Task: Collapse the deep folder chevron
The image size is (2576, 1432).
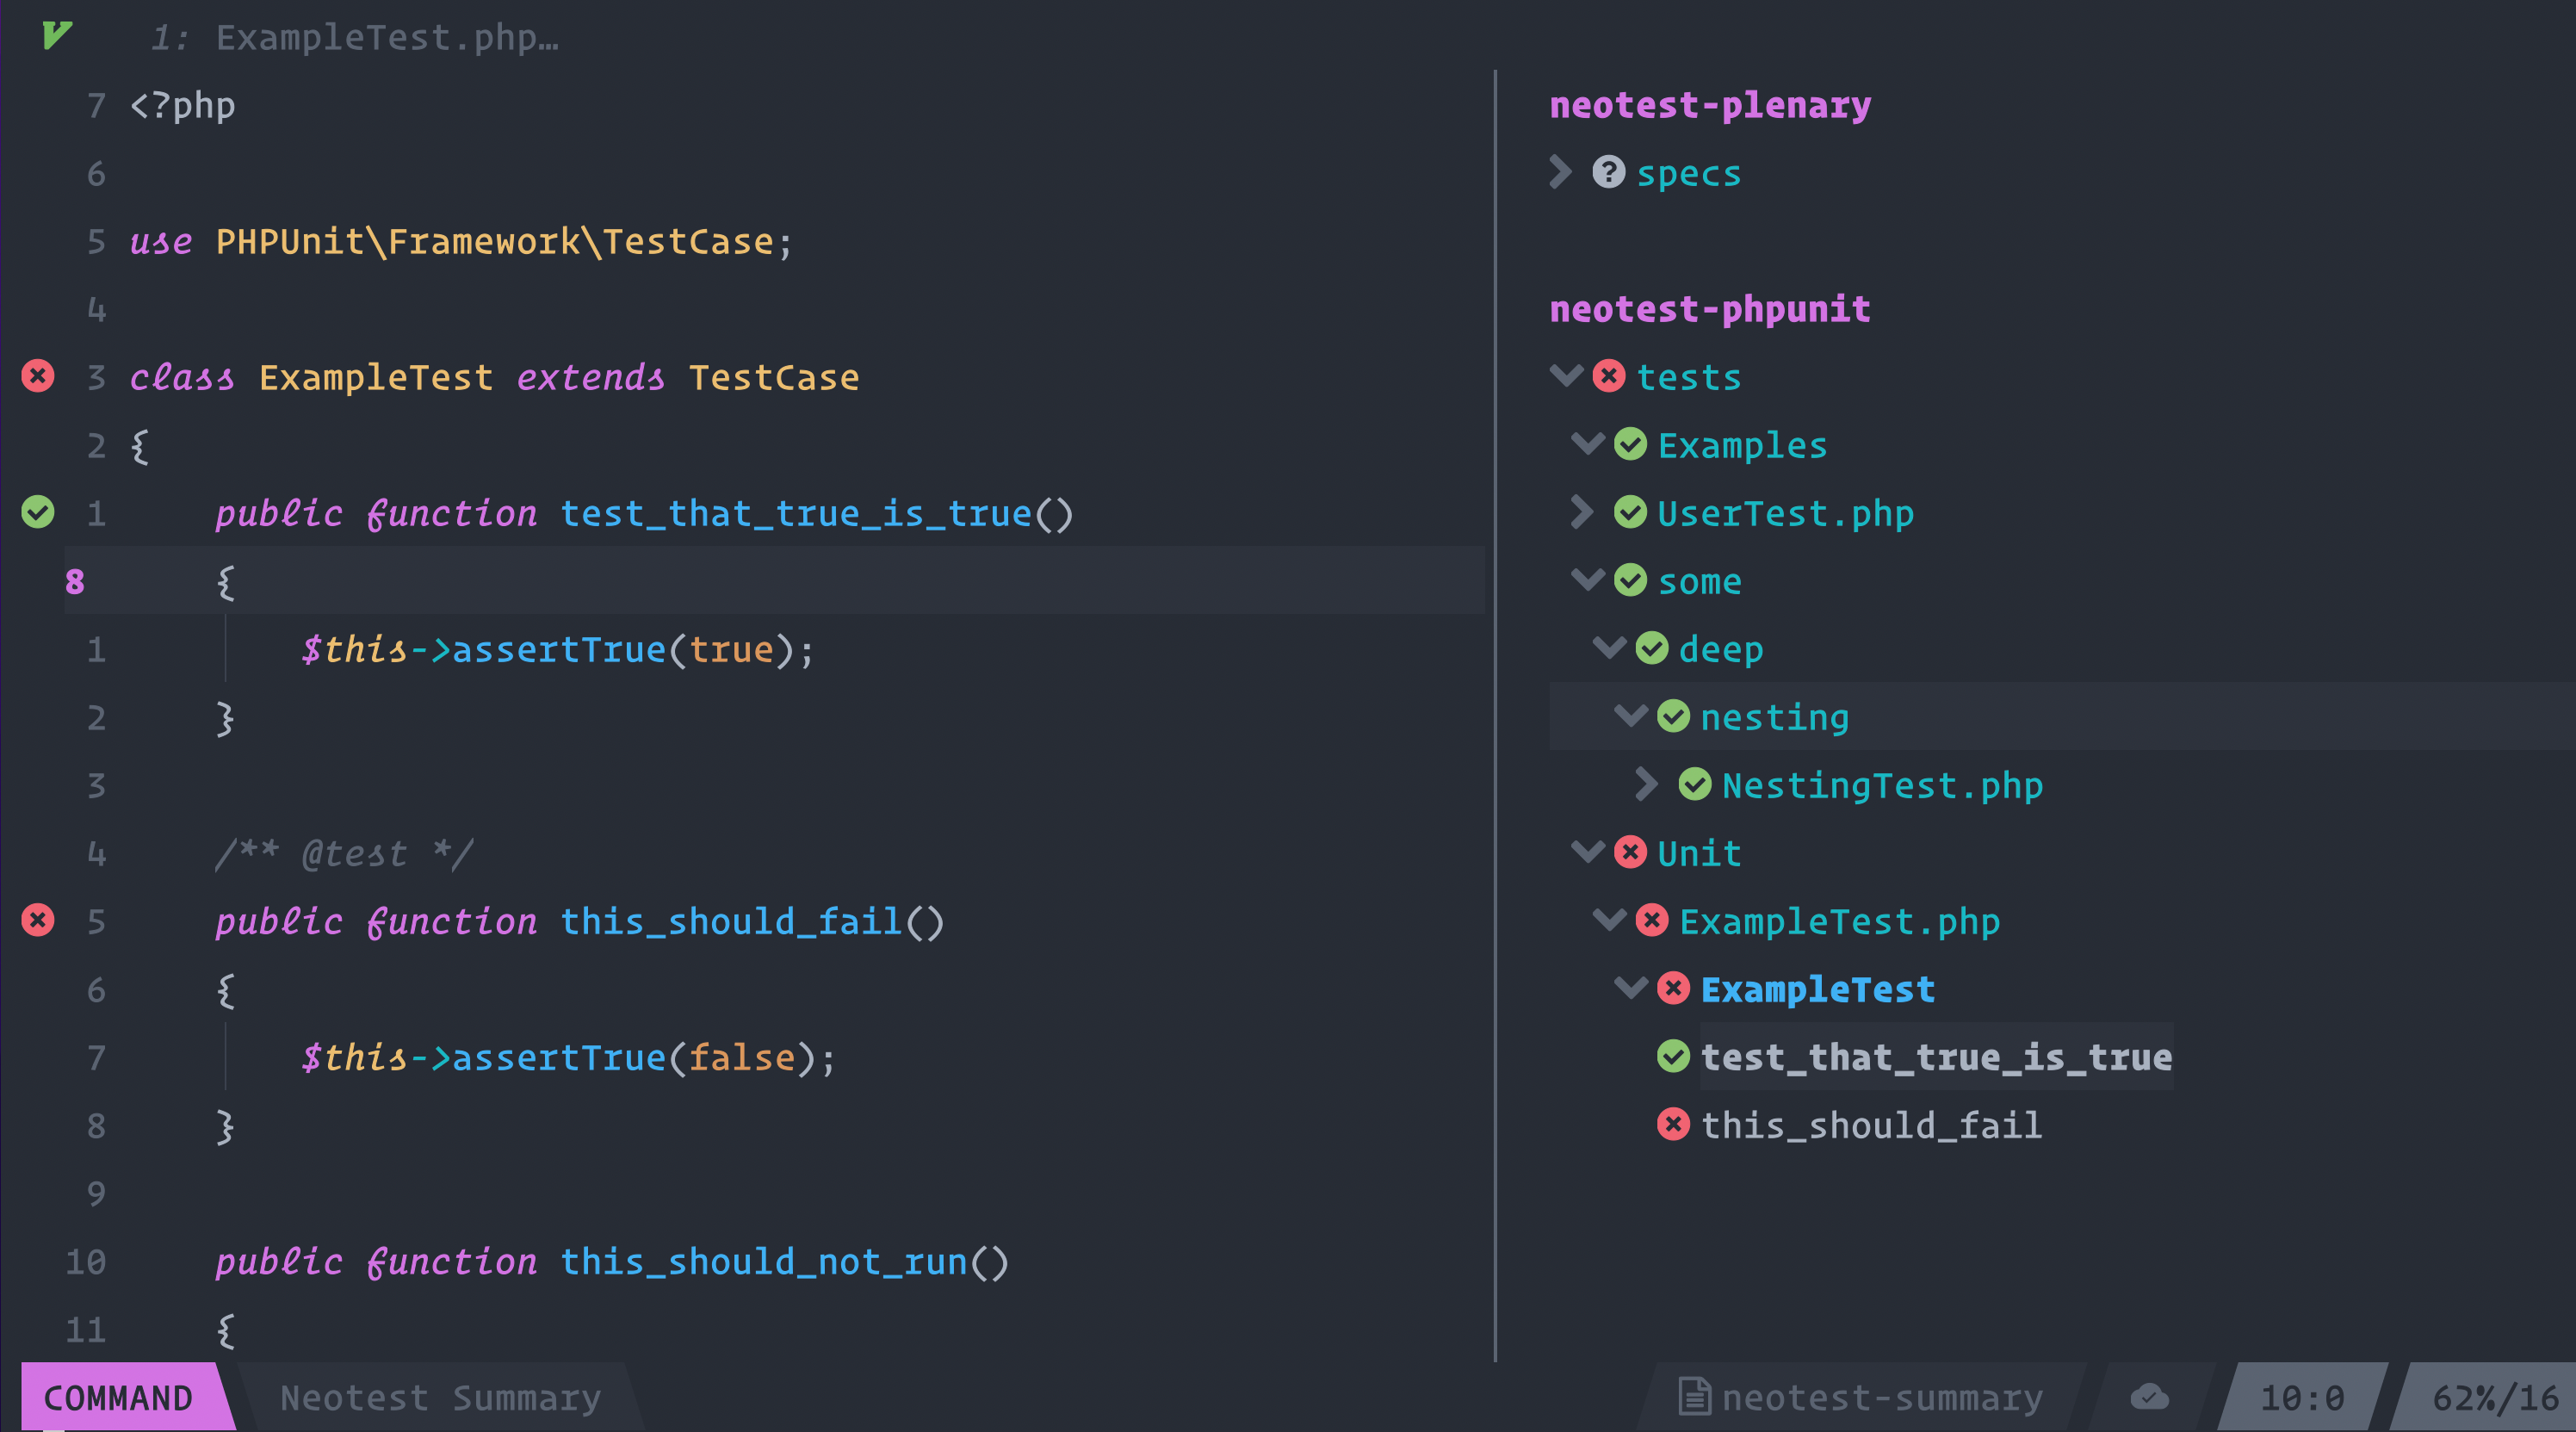Action: click(x=1609, y=647)
